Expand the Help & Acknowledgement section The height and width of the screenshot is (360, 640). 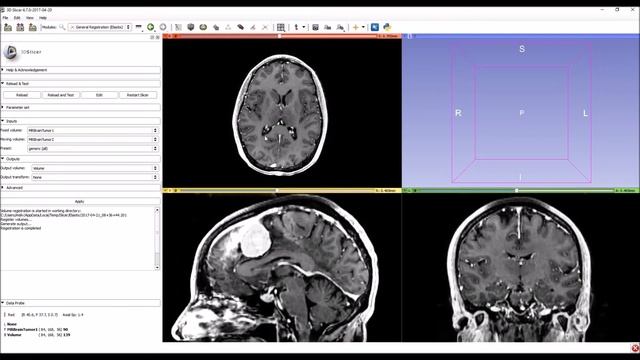coord(80,70)
